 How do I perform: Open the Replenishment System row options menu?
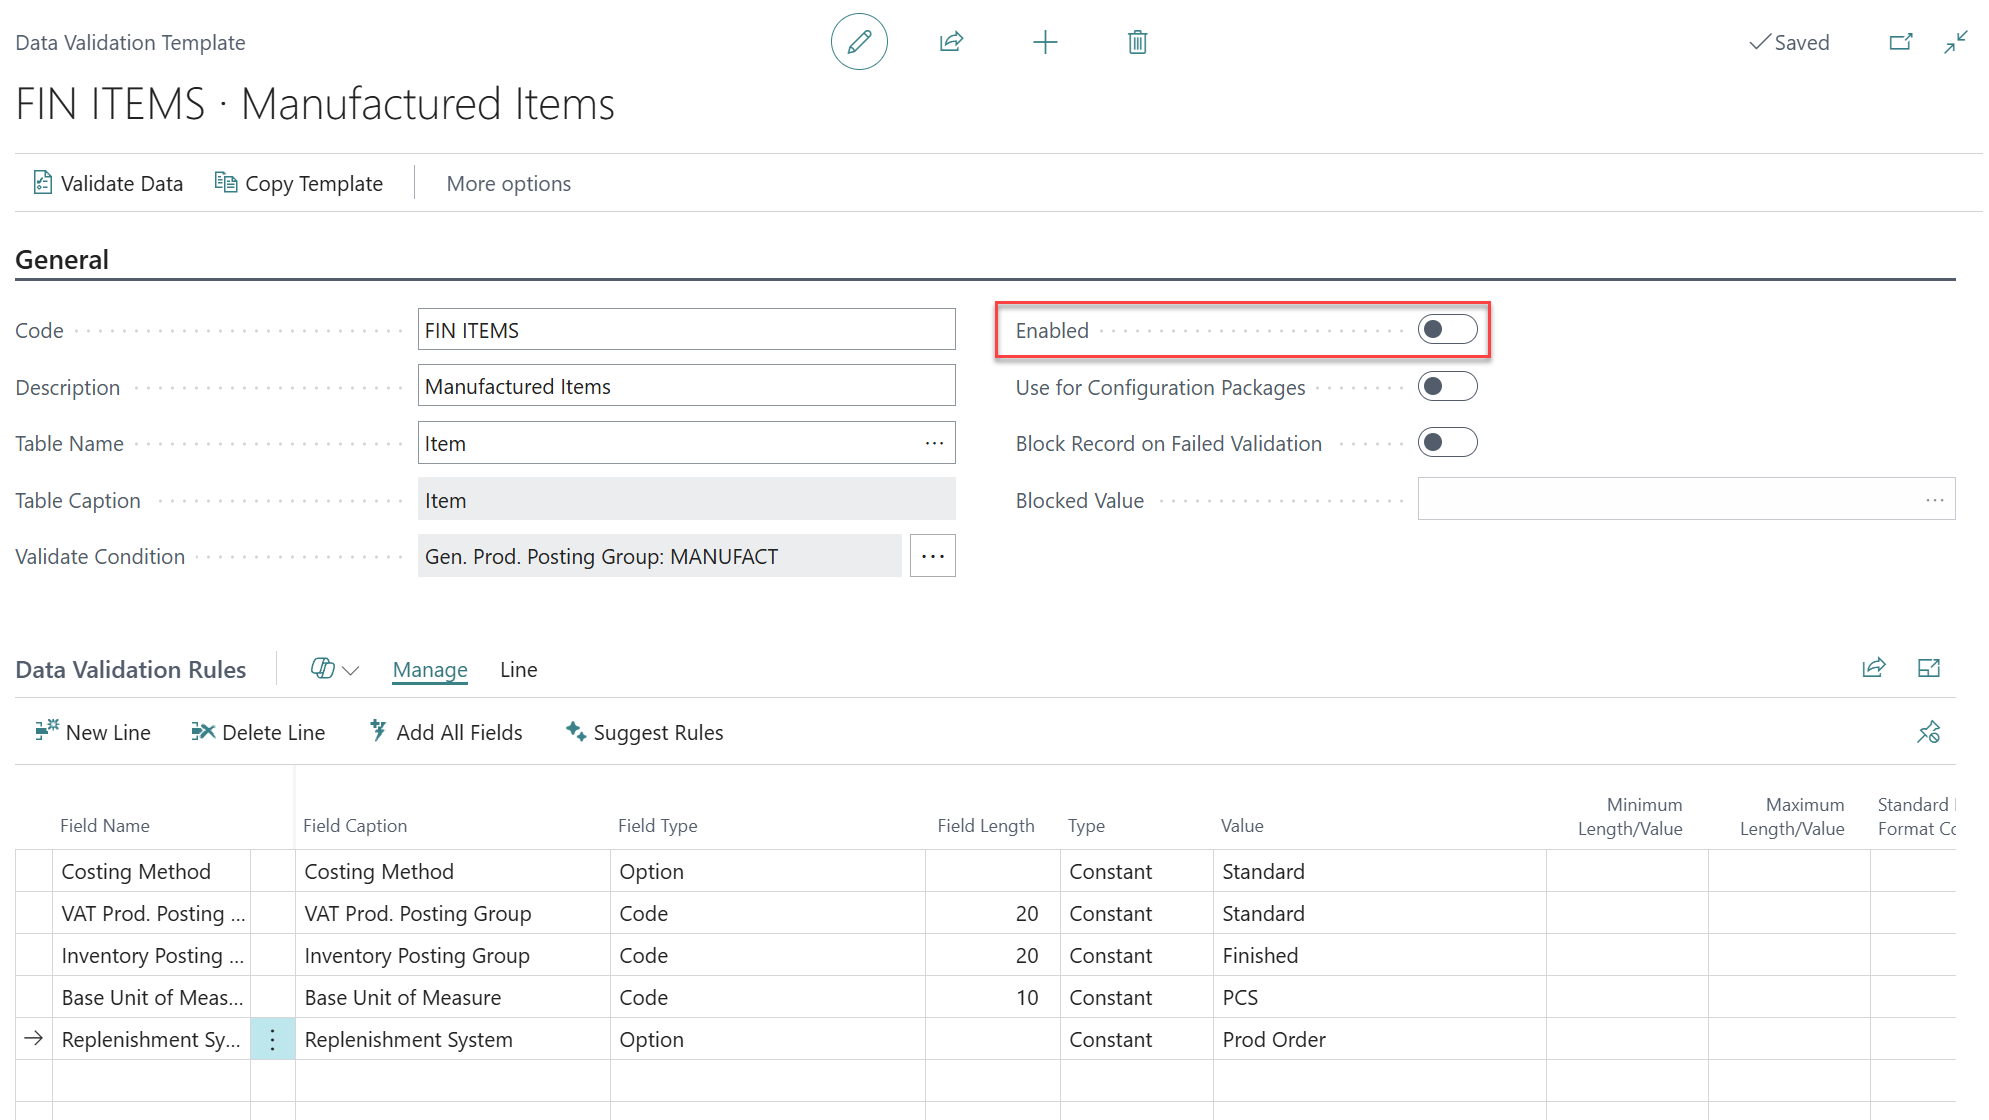click(x=272, y=1039)
